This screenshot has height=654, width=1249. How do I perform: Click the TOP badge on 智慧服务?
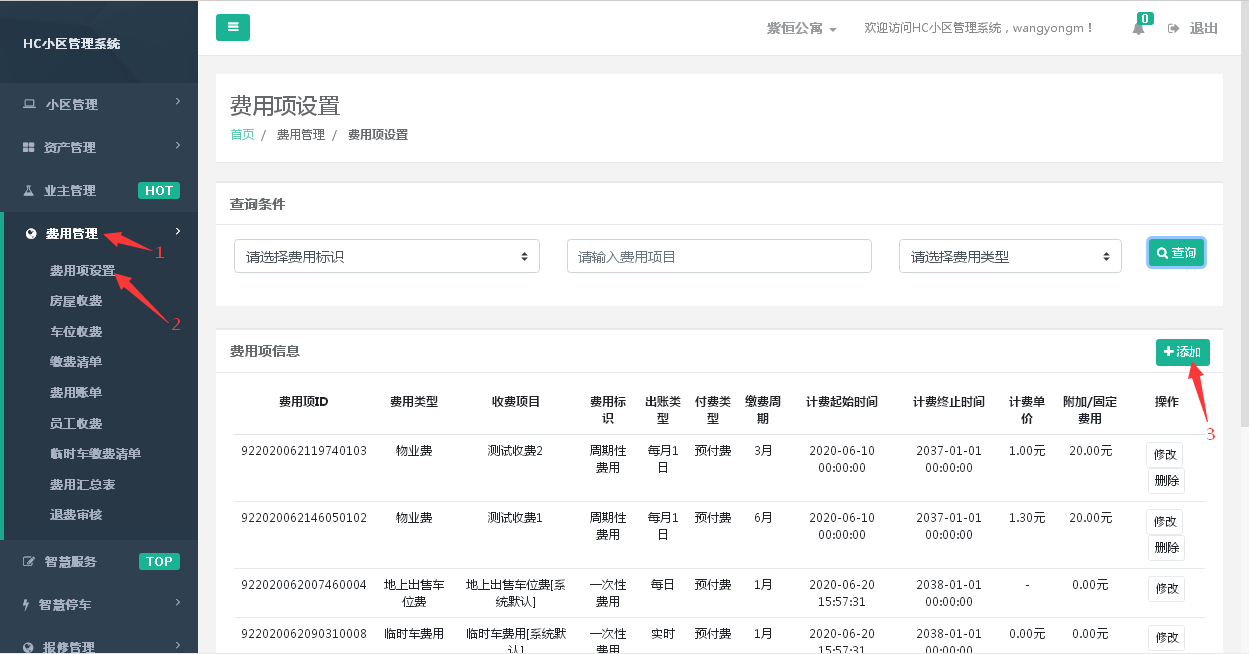[x=159, y=561]
